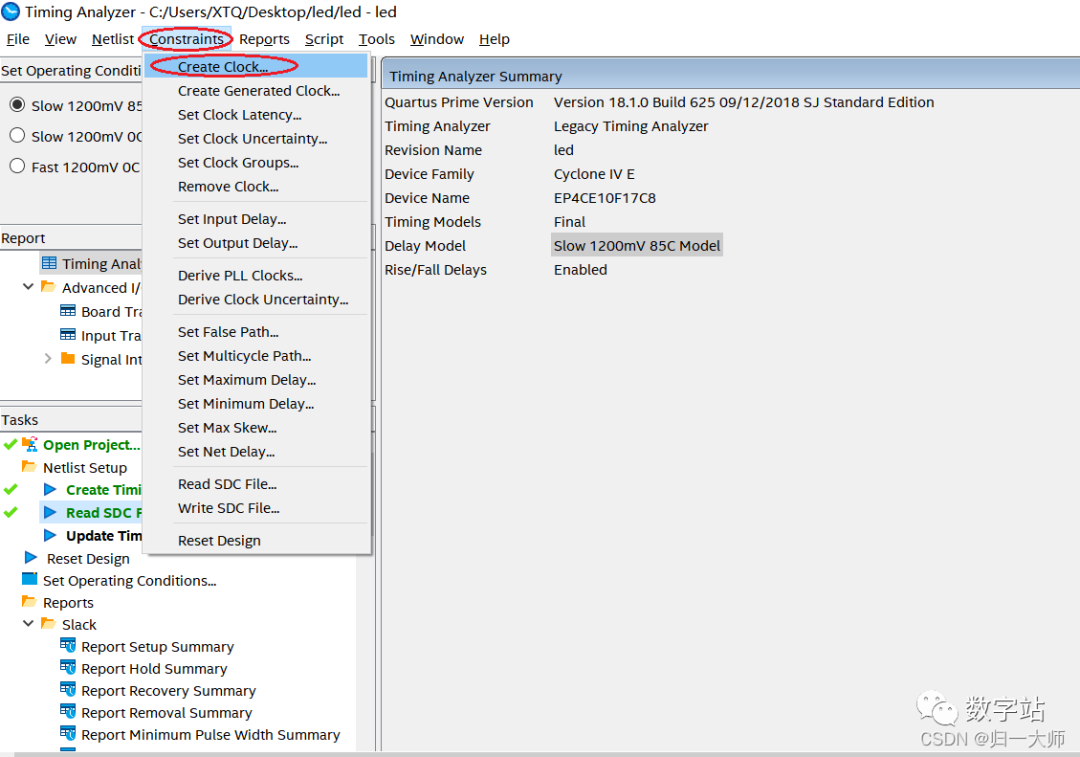The height and width of the screenshot is (757, 1080).
Task: Open the Help menu
Action: click(495, 39)
